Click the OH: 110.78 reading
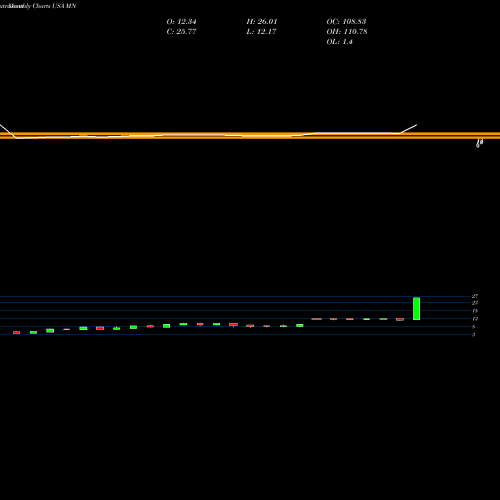This screenshot has height=500, width=500. [347, 32]
